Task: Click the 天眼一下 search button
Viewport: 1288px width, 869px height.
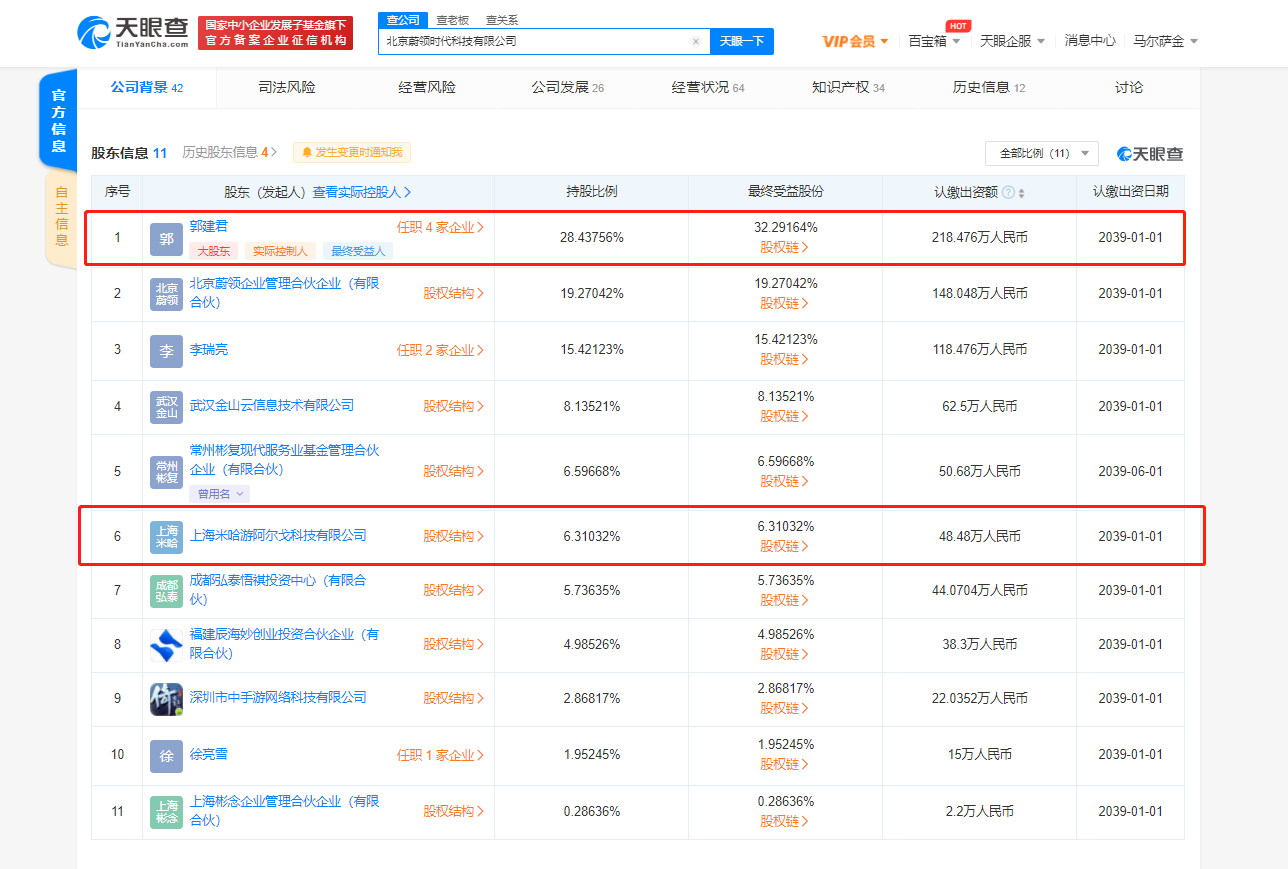Action: 742,41
